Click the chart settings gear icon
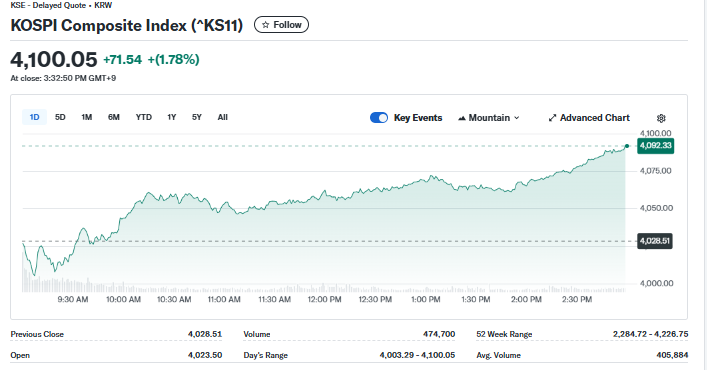 click(x=661, y=118)
